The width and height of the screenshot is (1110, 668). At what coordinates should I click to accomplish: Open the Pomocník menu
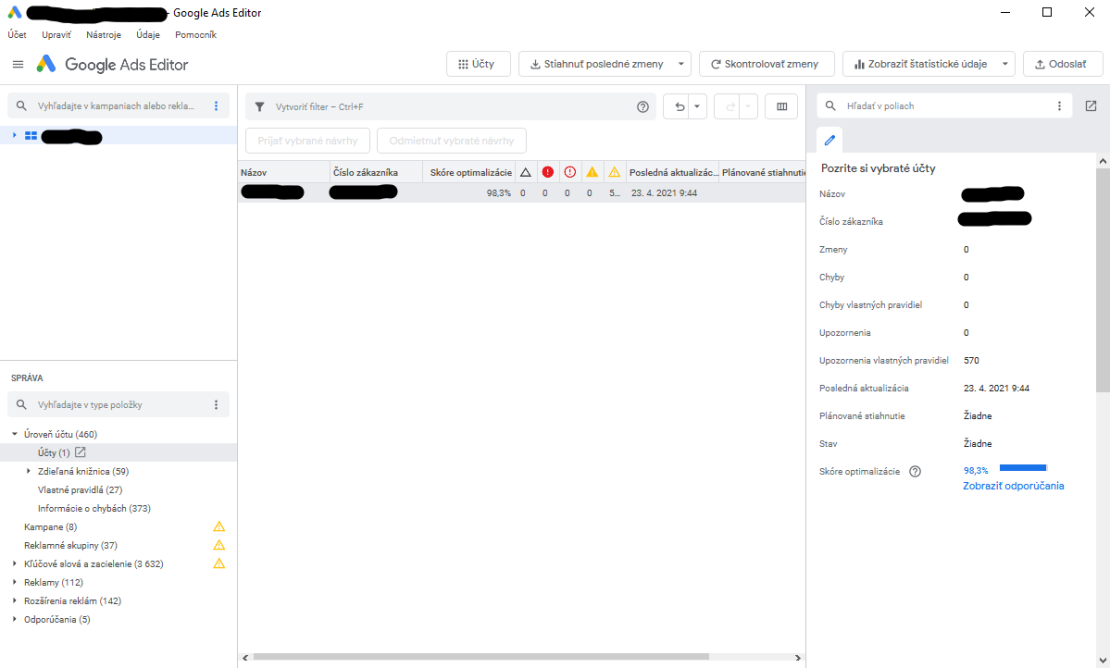point(195,35)
